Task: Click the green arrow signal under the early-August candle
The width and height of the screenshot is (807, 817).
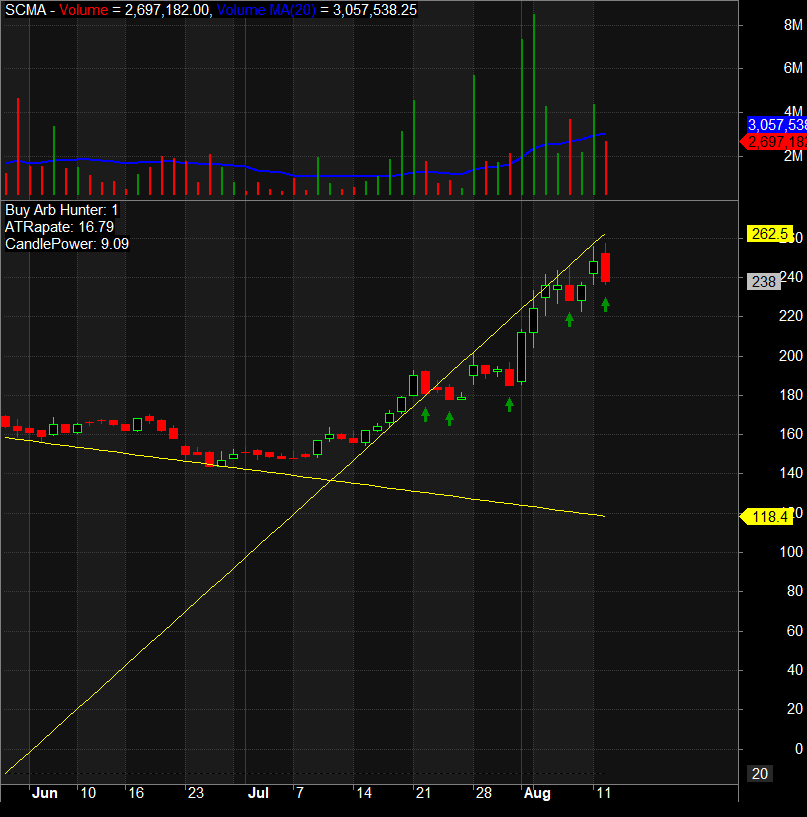Action: (x=569, y=318)
